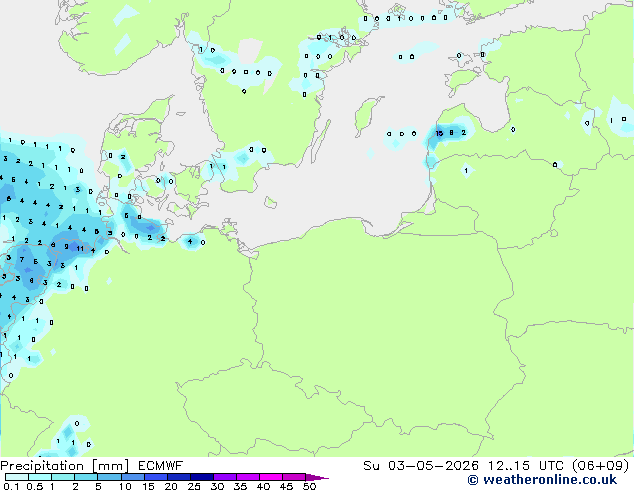This screenshot has width=634, height=490.
Task: Pick dark navy swatch between 25 and 30
Action: click(x=202, y=477)
